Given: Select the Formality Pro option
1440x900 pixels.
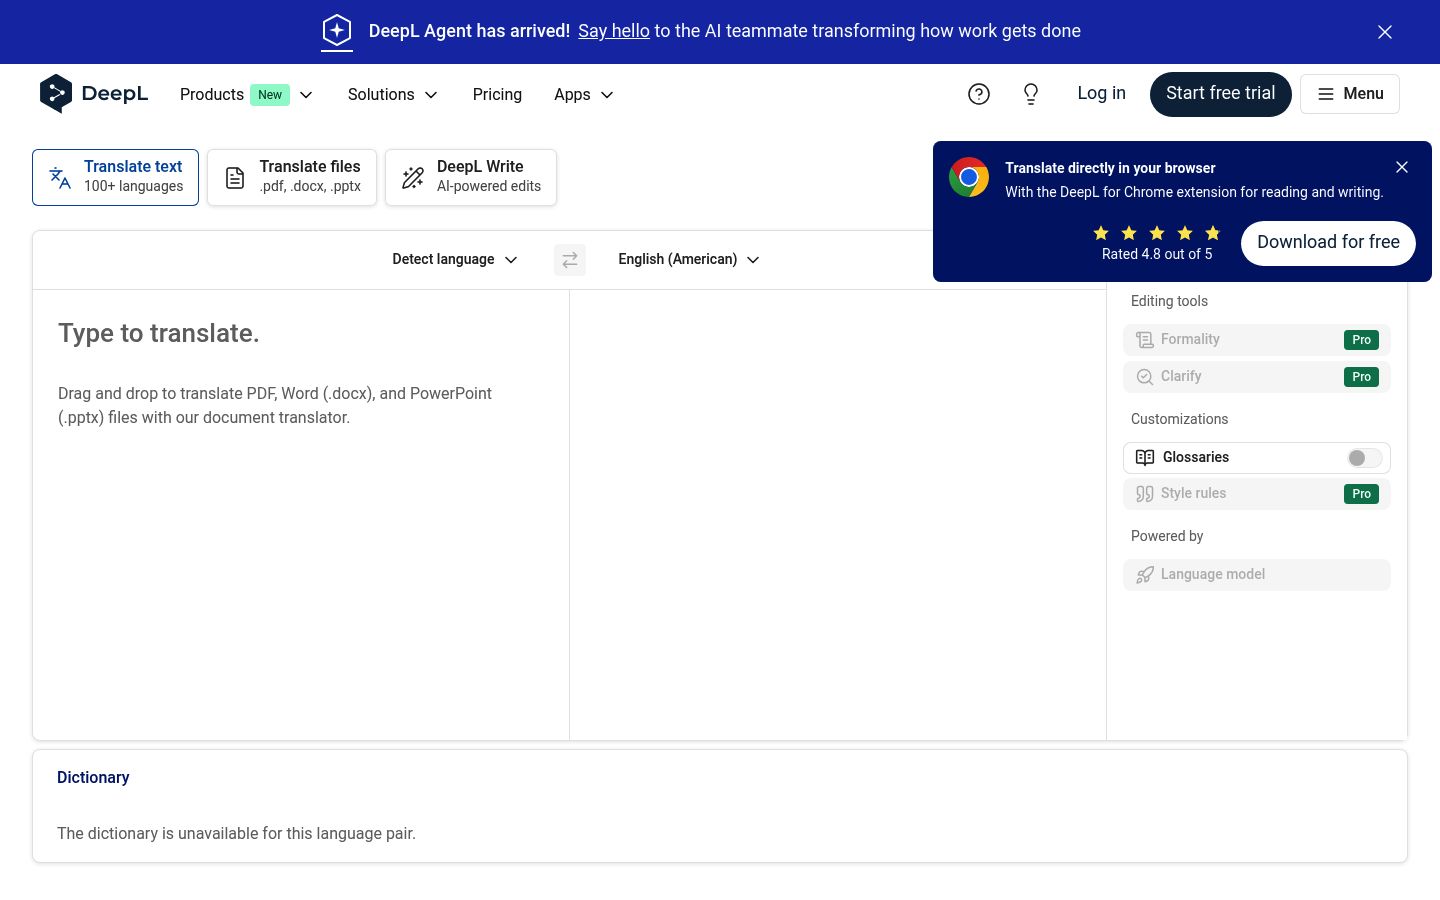Looking at the screenshot, I should [1257, 340].
